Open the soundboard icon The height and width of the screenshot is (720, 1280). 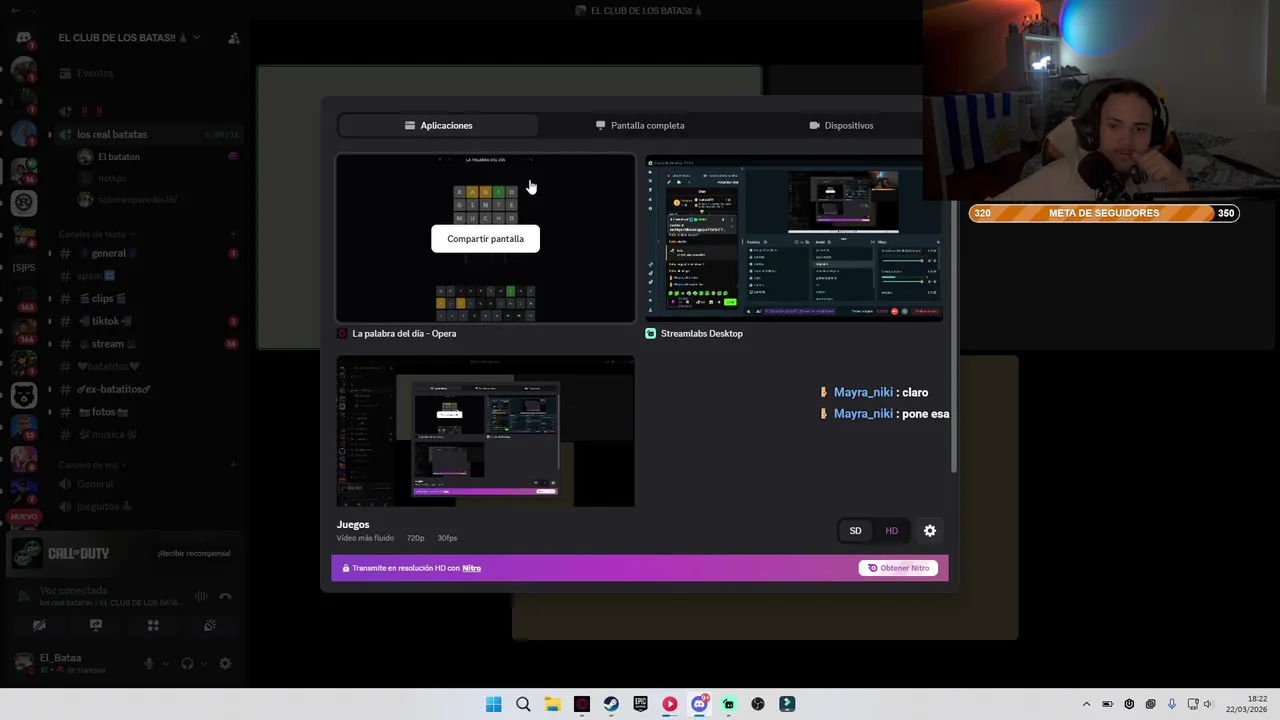pos(210,625)
